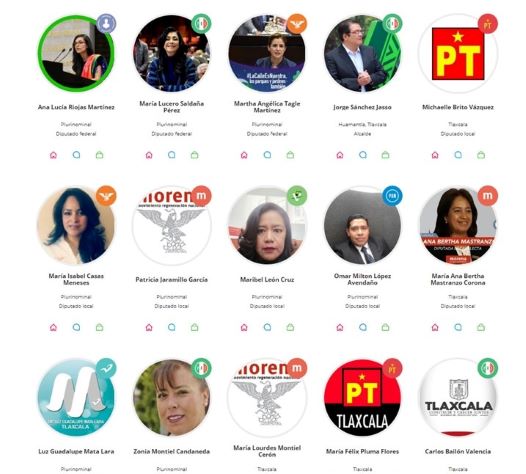The height and width of the screenshot is (474, 526).
Task: Click the pink house icon under Jorge Sánchez Jasso
Action: 340,155
